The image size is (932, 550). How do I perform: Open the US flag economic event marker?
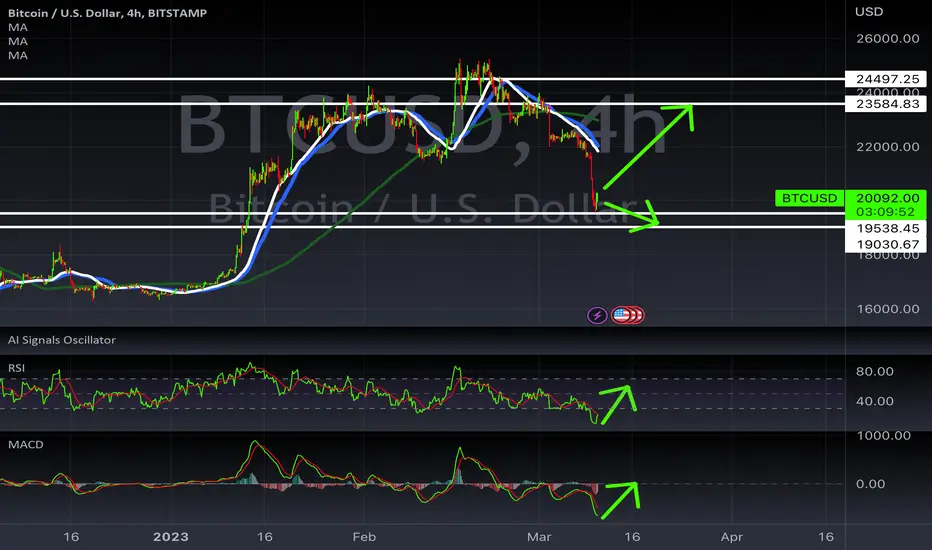click(622, 315)
